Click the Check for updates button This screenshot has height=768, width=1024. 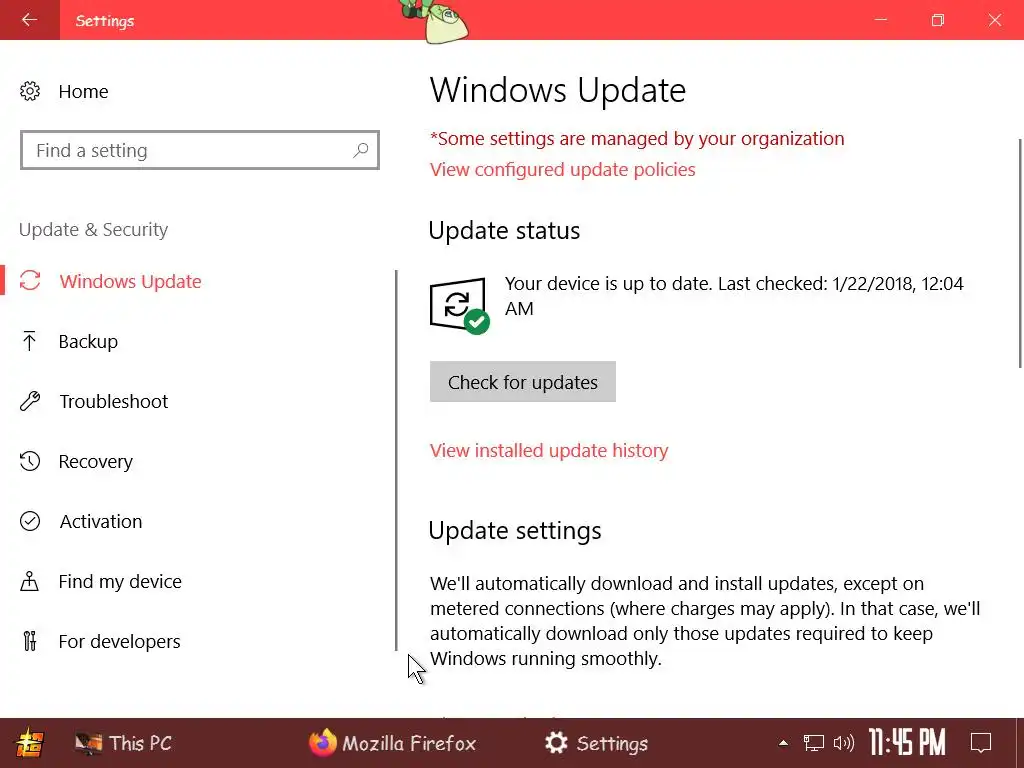click(522, 381)
